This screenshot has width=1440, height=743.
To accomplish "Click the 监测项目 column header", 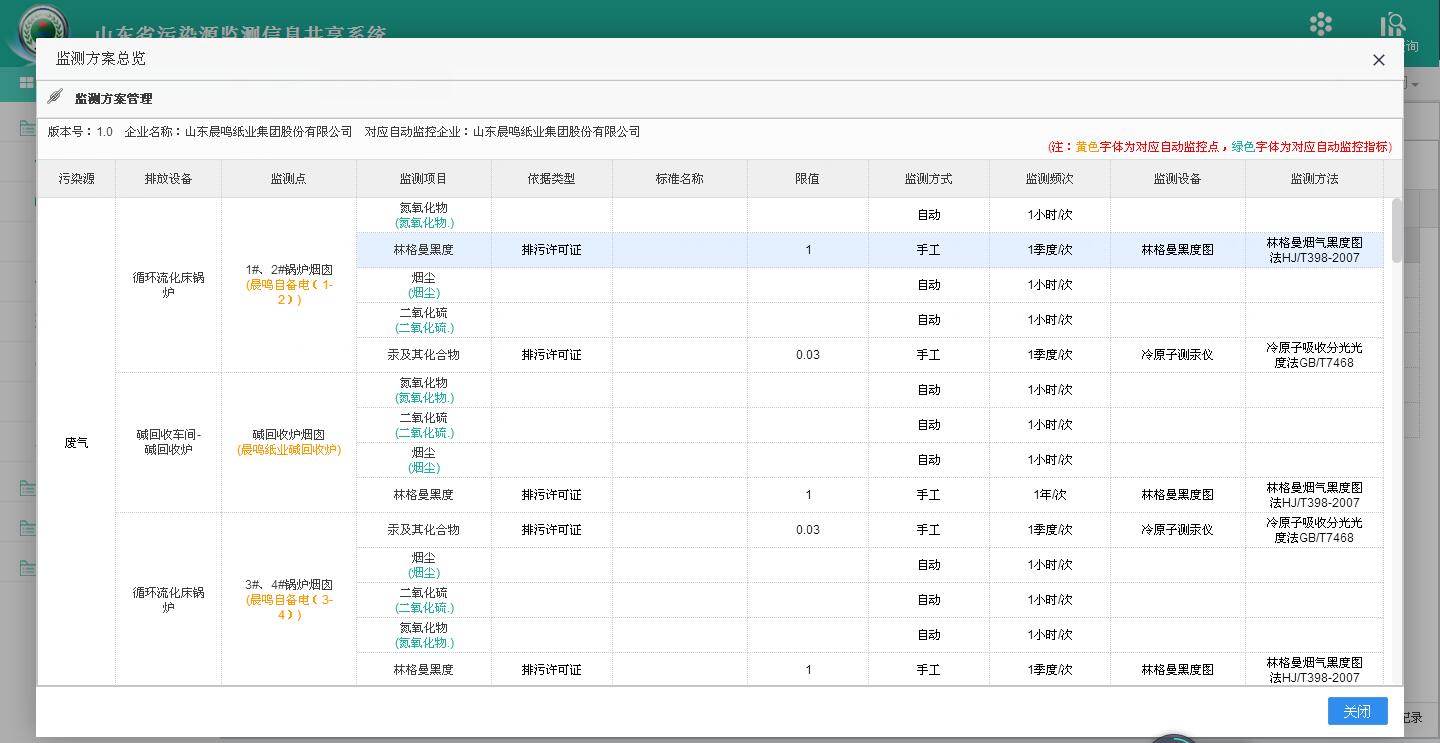I will 423,178.
